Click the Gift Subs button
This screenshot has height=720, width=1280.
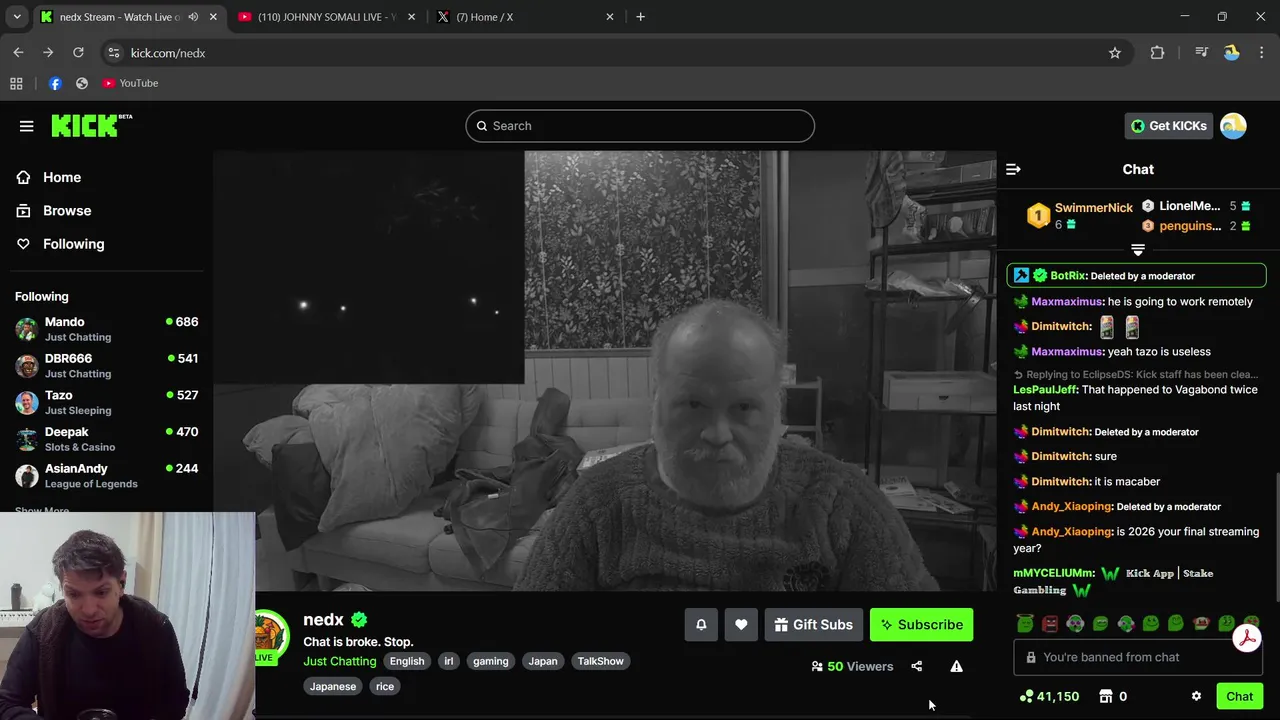click(x=814, y=625)
